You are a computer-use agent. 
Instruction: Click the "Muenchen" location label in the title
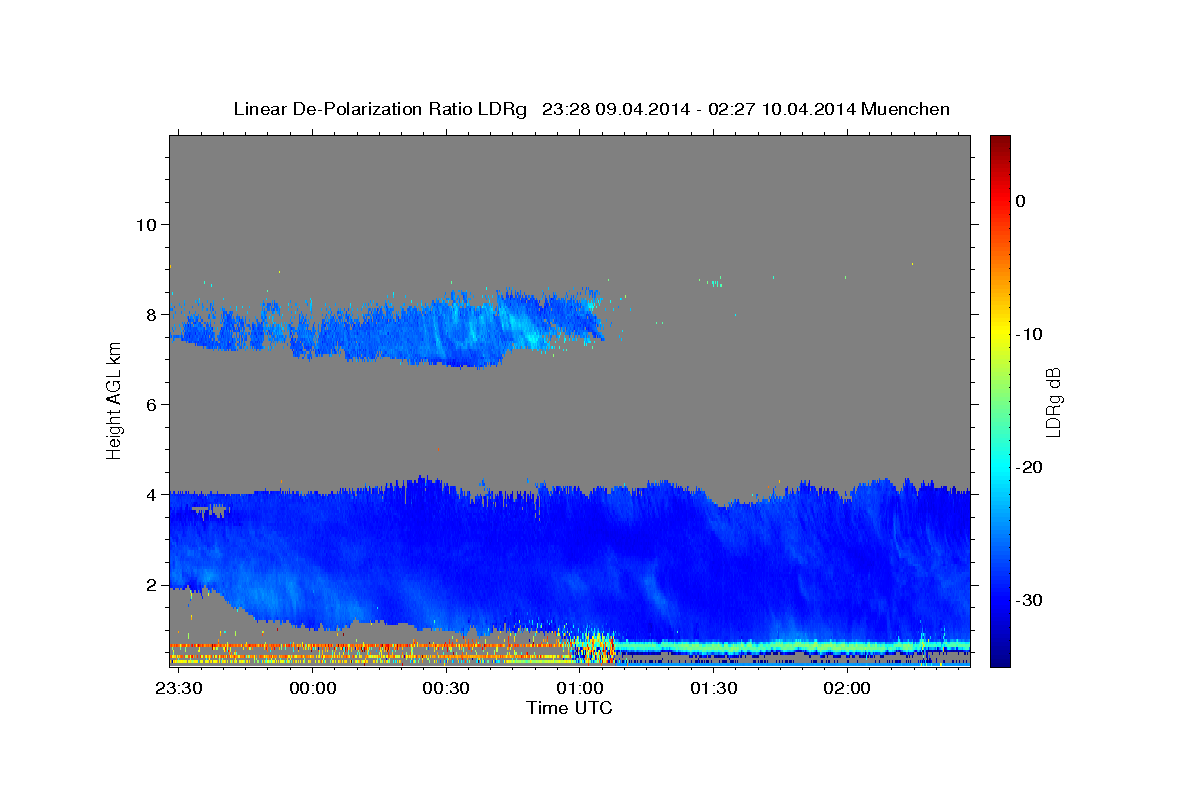coord(907,109)
